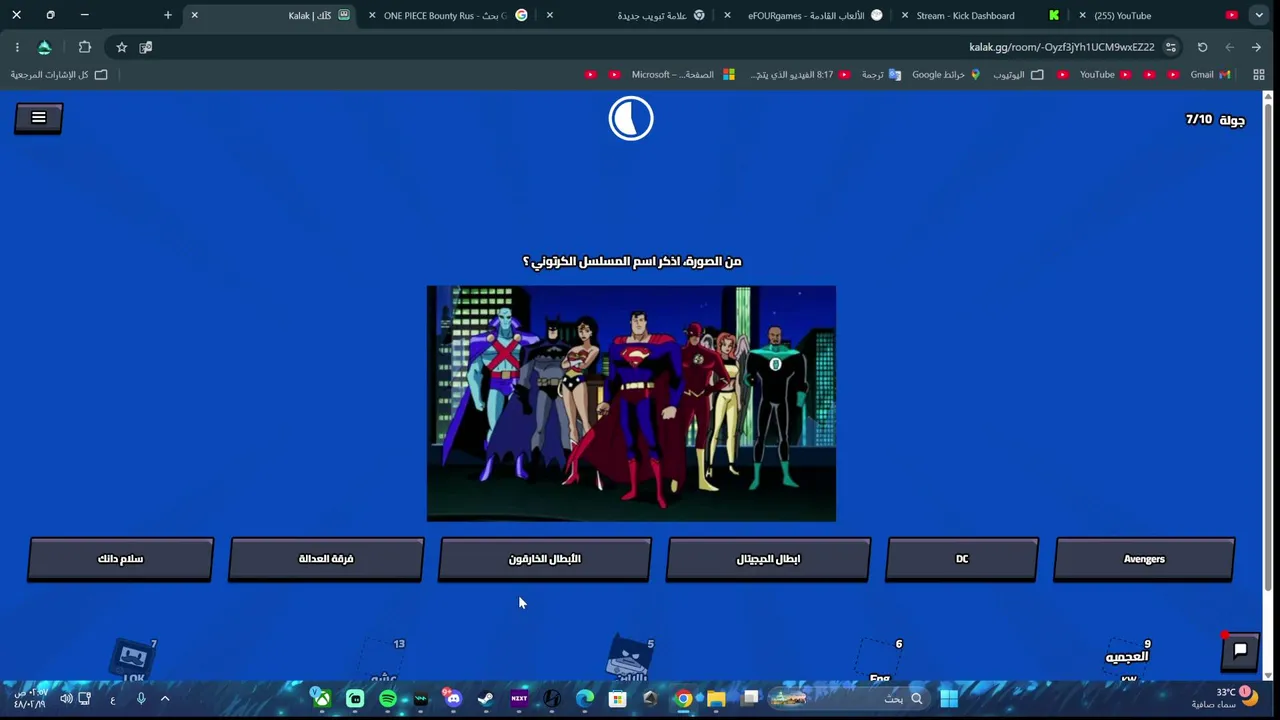Viewport: 1280px width, 720px height.
Task: Open the ترجمة bookmark
Action: (881, 74)
